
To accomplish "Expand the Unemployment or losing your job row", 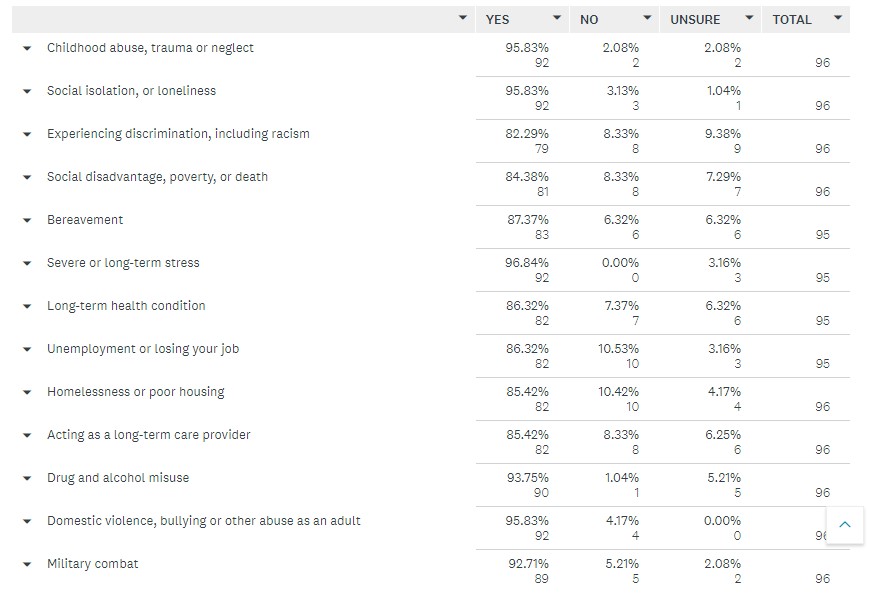I will pos(26,349).
